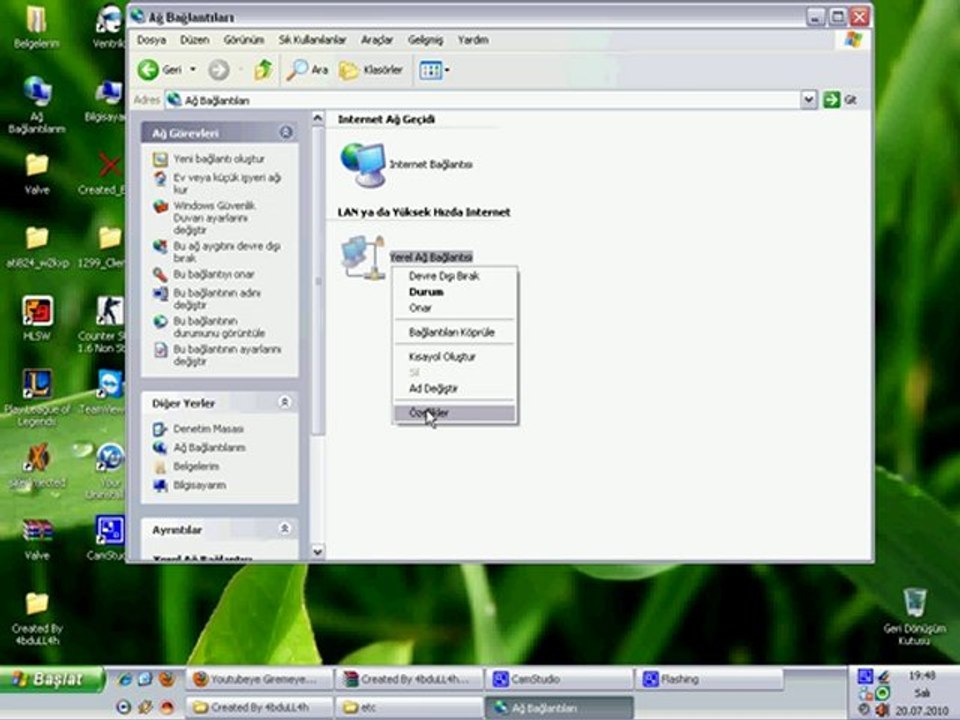The height and width of the screenshot is (720, 960).
Task: Select Bağlantıları Köprüle context entry
Action: pyautogui.click(x=455, y=332)
